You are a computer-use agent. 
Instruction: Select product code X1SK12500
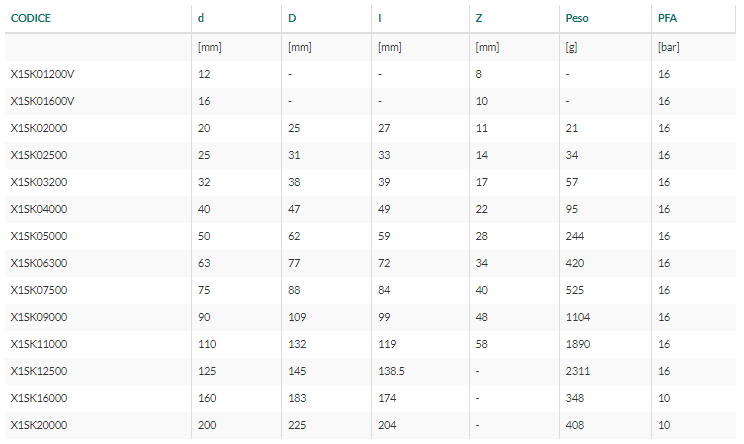pos(39,371)
